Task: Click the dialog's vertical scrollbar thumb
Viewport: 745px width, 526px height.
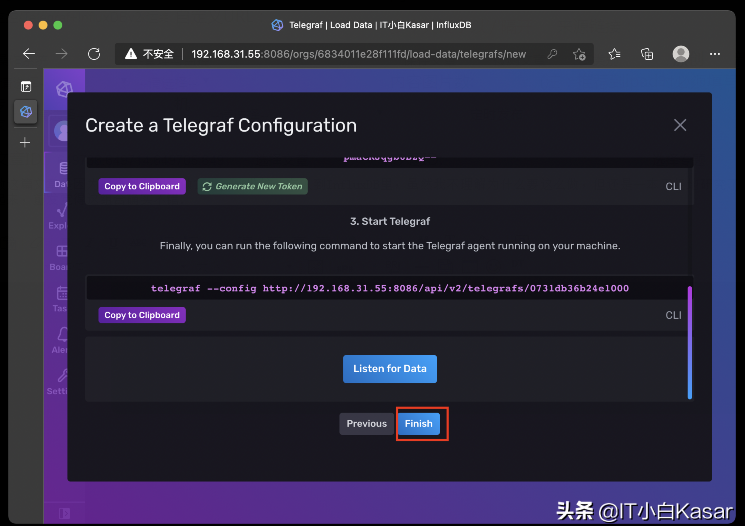Action: [689, 342]
